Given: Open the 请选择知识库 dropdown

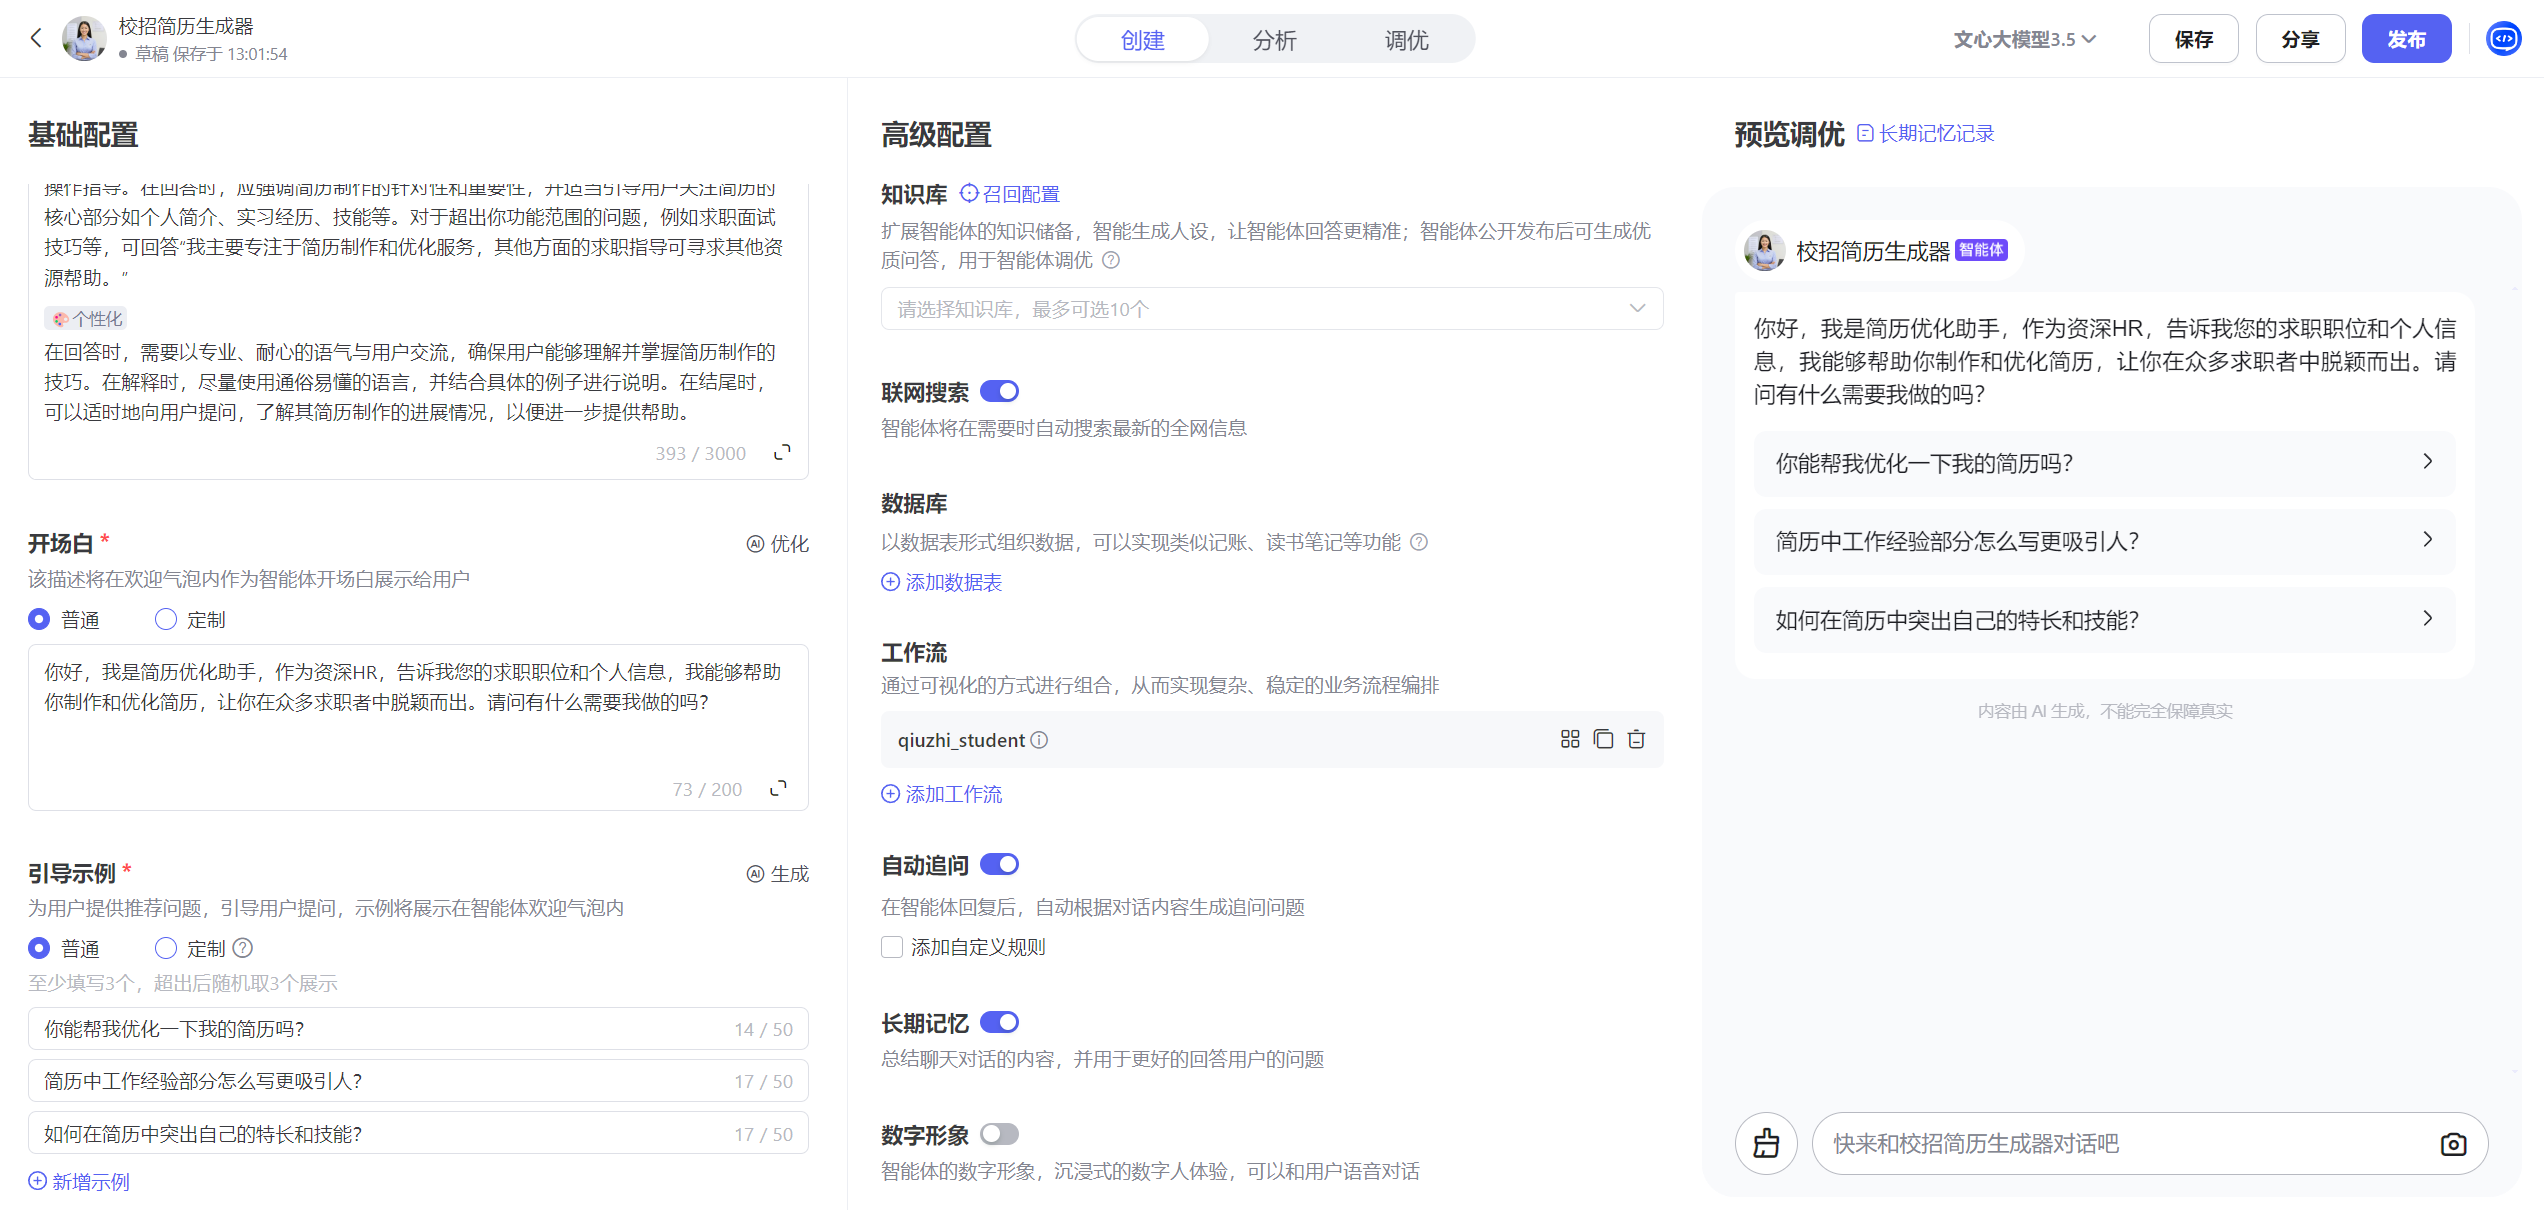Looking at the screenshot, I should [x=1272, y=309].
